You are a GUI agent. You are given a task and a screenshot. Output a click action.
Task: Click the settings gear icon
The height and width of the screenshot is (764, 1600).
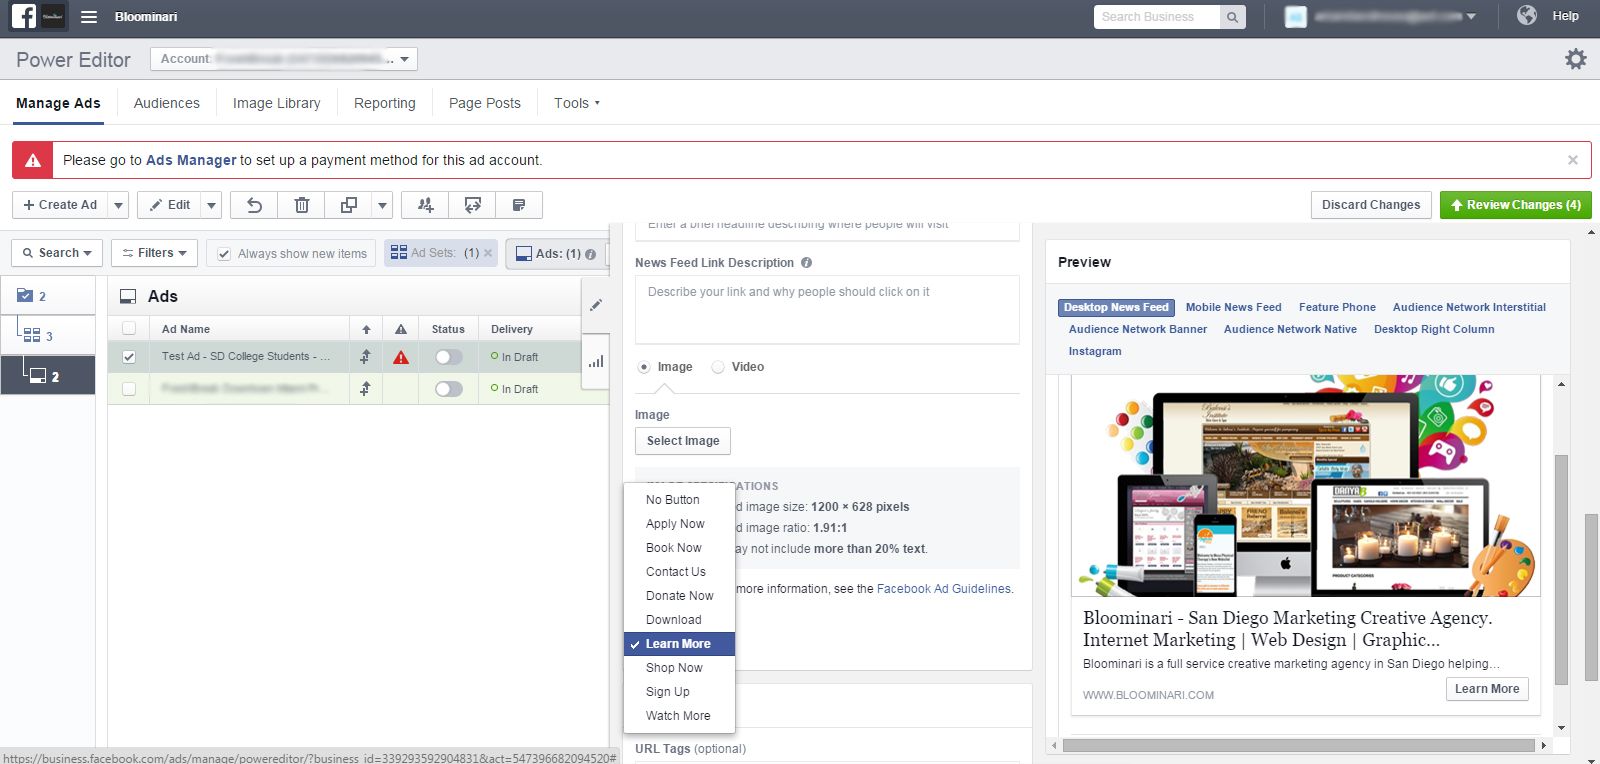click(x=1575, y=59)
